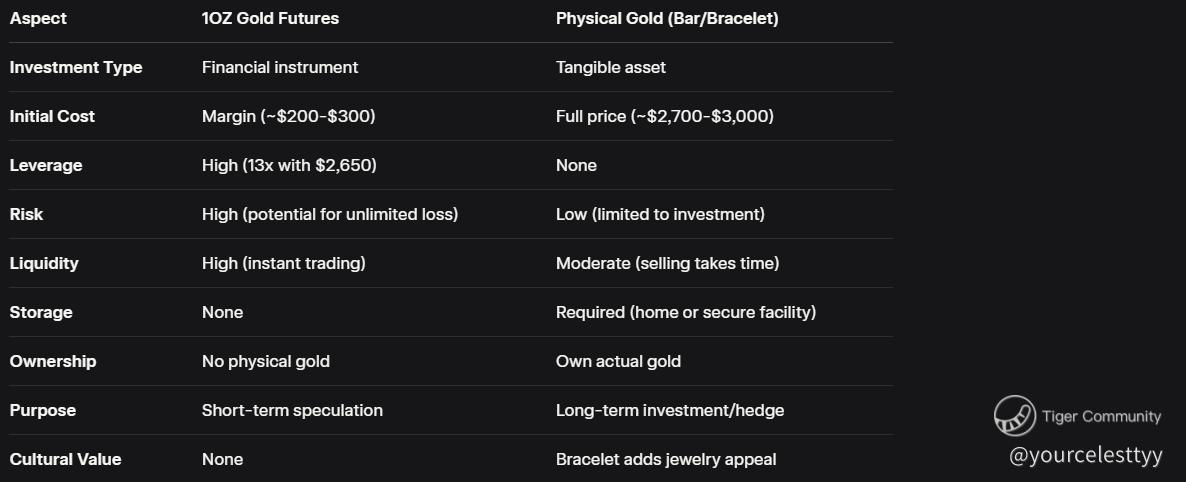This screenshot has height=482, width=1186.
Task: Click the Investment Type row label
Action: 76,67
